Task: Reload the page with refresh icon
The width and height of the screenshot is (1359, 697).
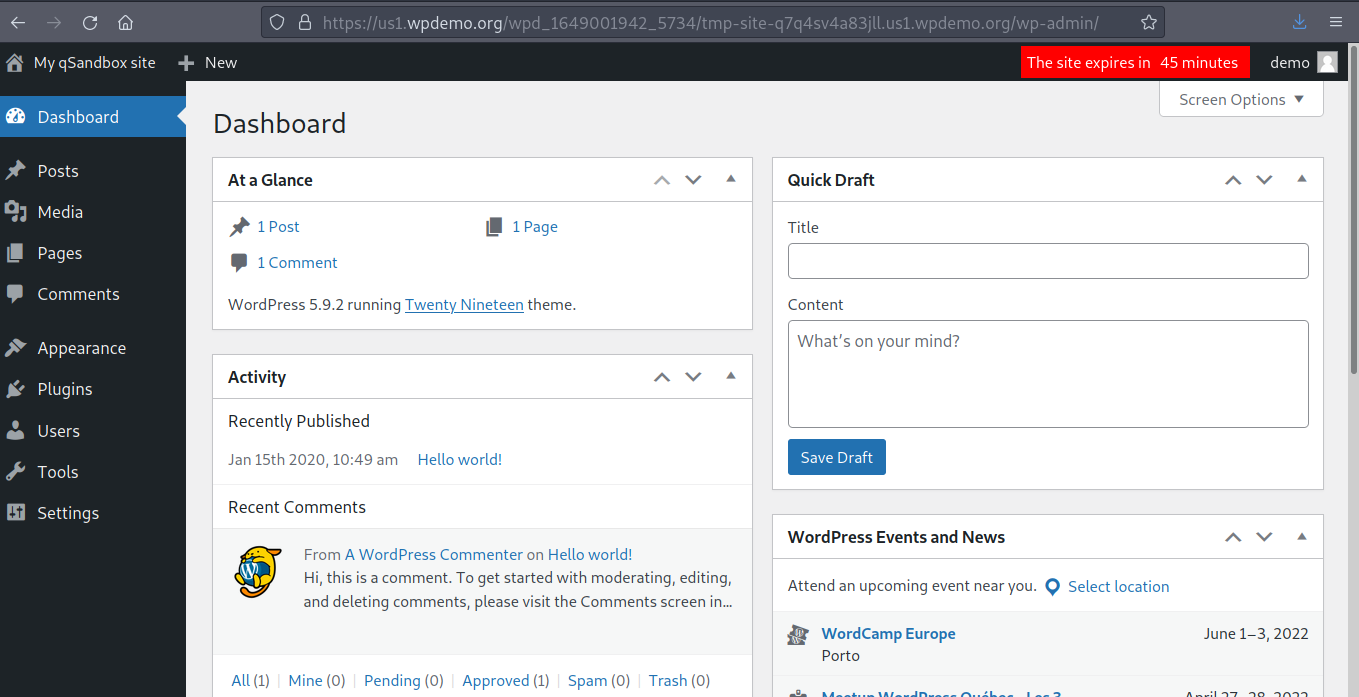Action: [90, 22]
